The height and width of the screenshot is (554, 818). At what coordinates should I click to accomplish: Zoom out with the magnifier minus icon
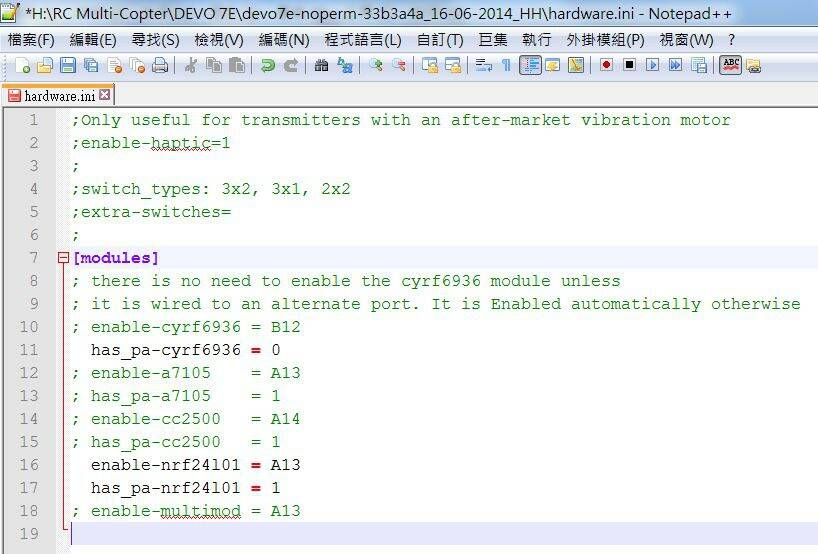(399, 65)
